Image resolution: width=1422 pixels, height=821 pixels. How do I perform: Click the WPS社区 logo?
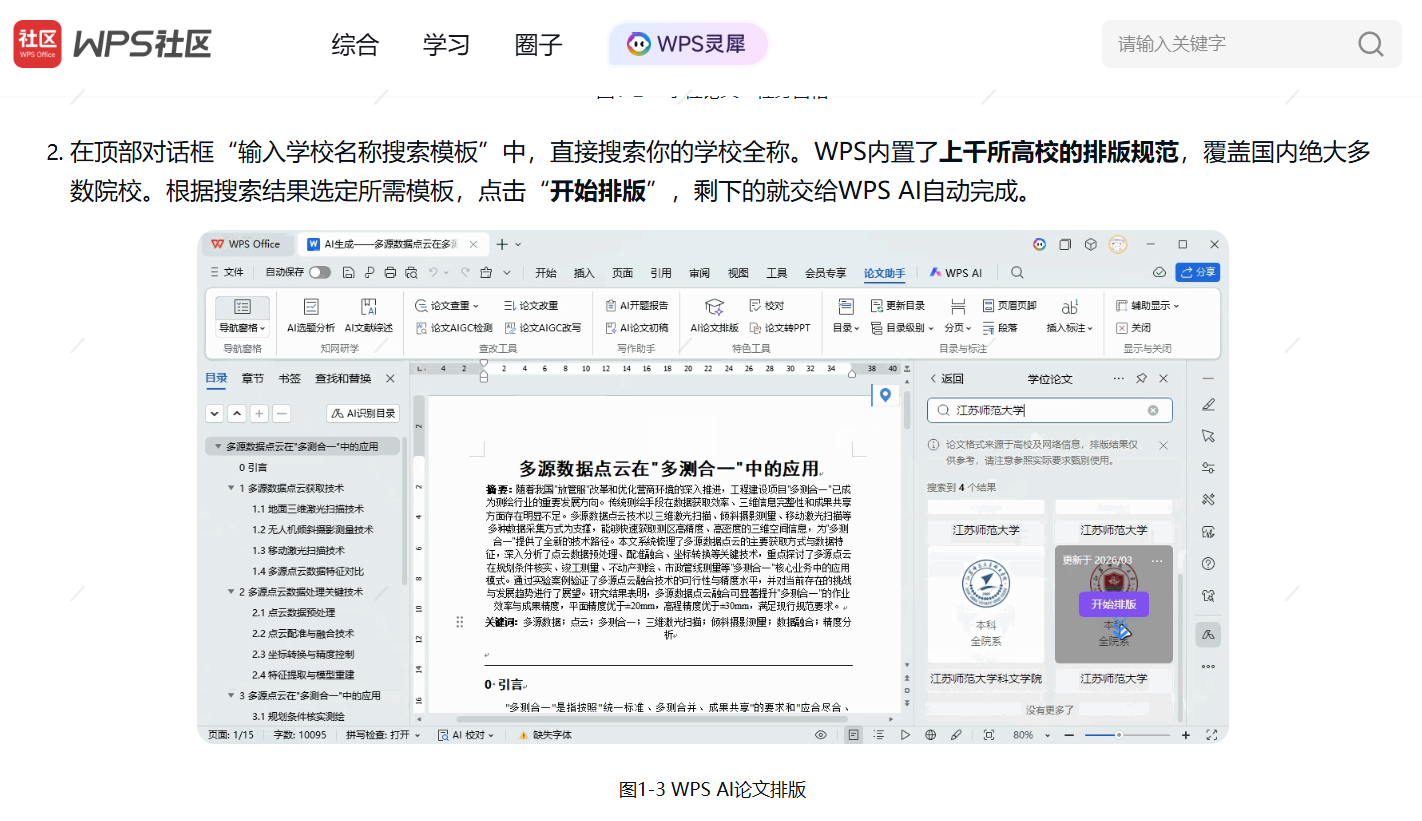112,44
